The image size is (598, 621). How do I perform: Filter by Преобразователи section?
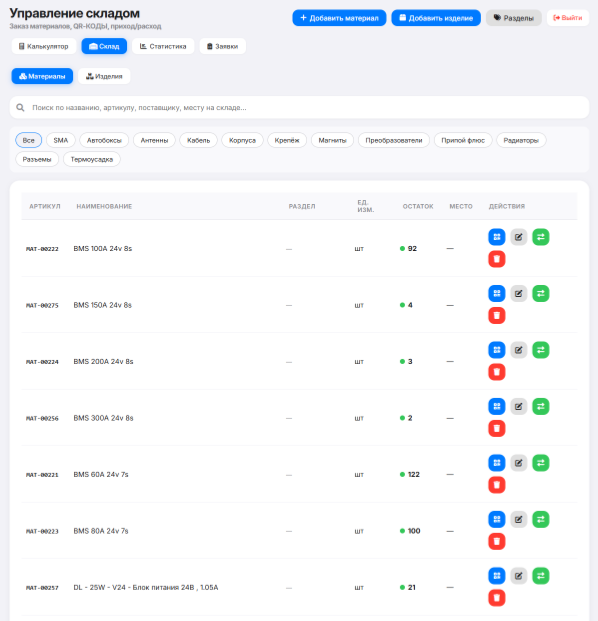(394, 140)
